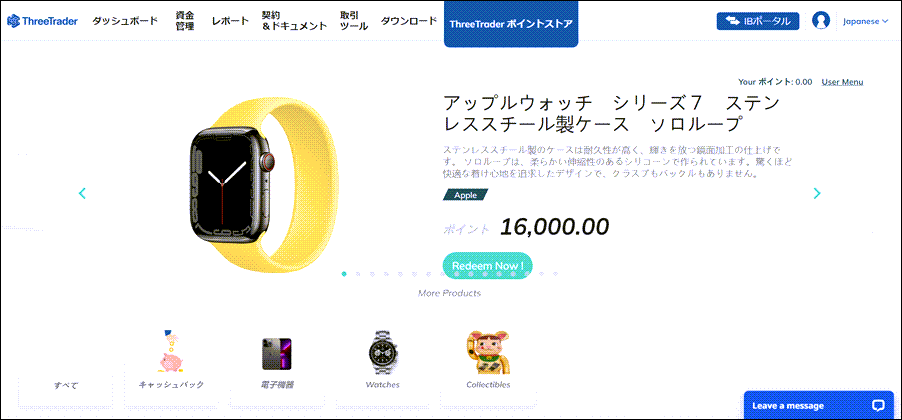Open the ダッシュボード menu item

tap(125, 21)
